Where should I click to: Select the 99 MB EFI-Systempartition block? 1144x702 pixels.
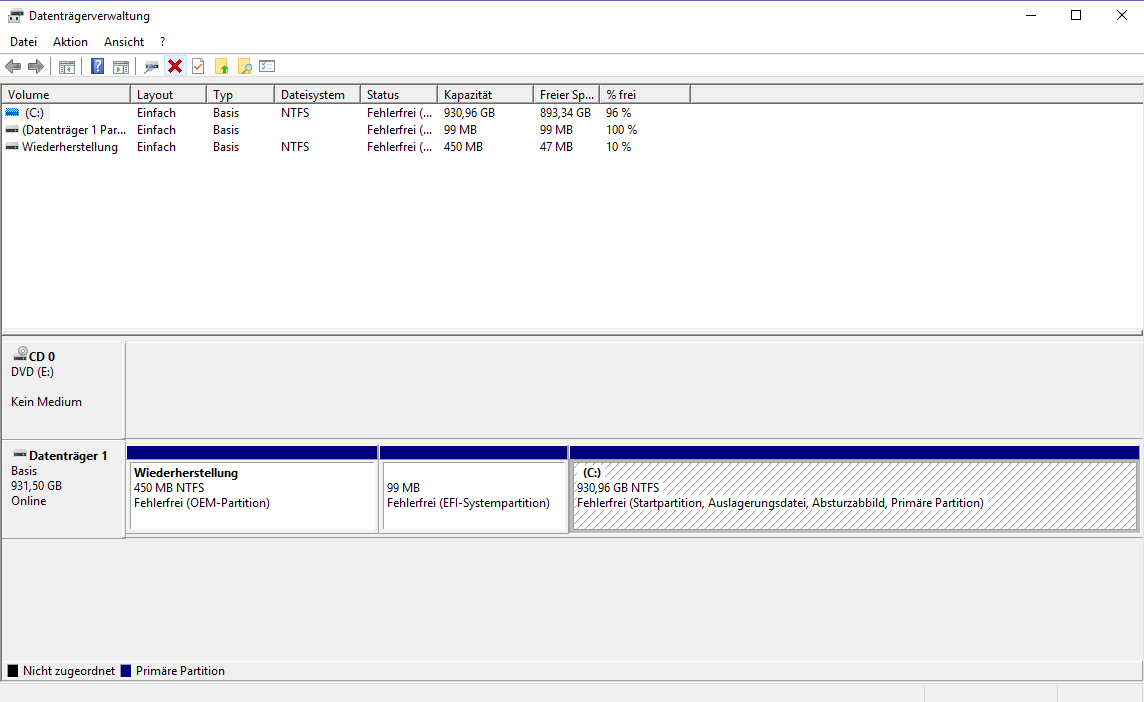point(474,489)
